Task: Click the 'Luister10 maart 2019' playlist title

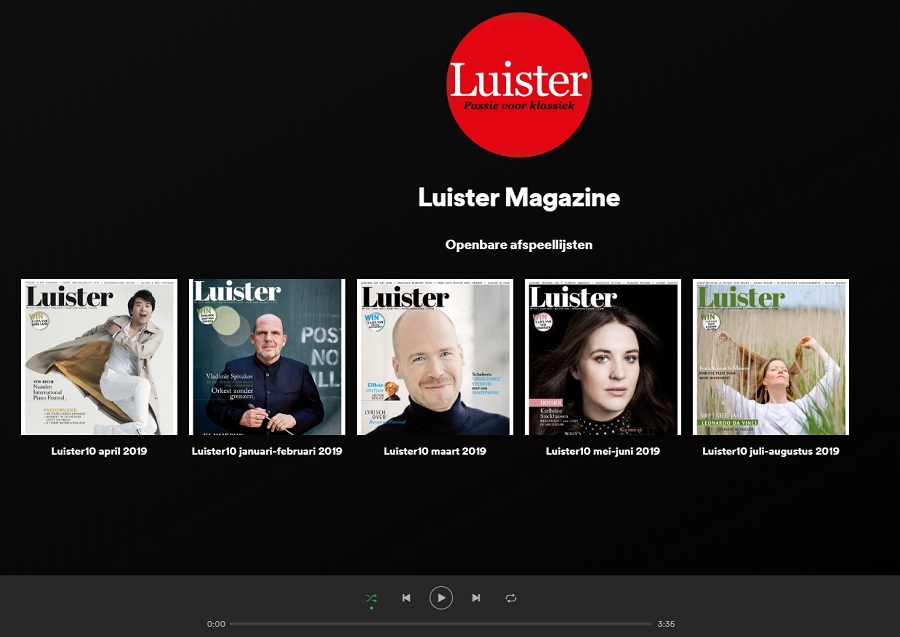Action: pos(435,451)
